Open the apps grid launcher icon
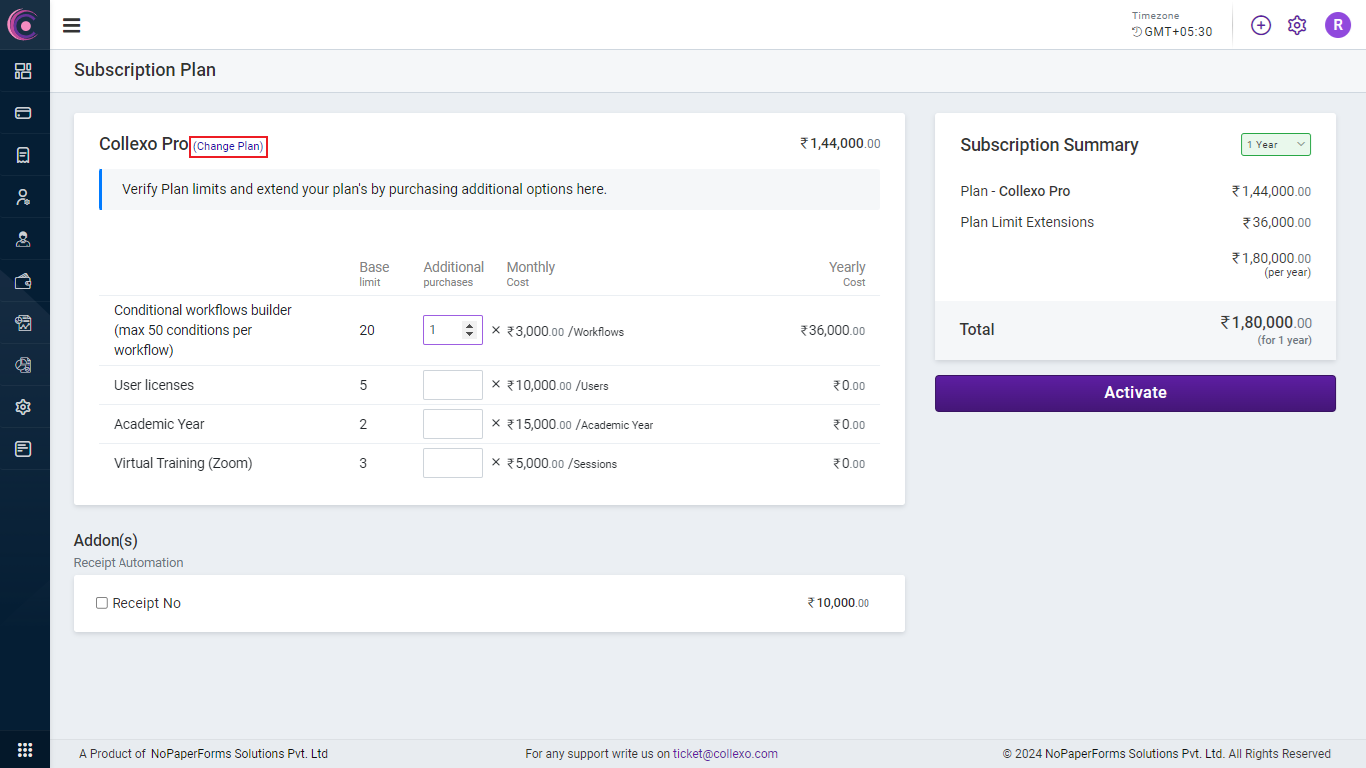The width and height of the screenshot is (1366, 768). [25, 750]
